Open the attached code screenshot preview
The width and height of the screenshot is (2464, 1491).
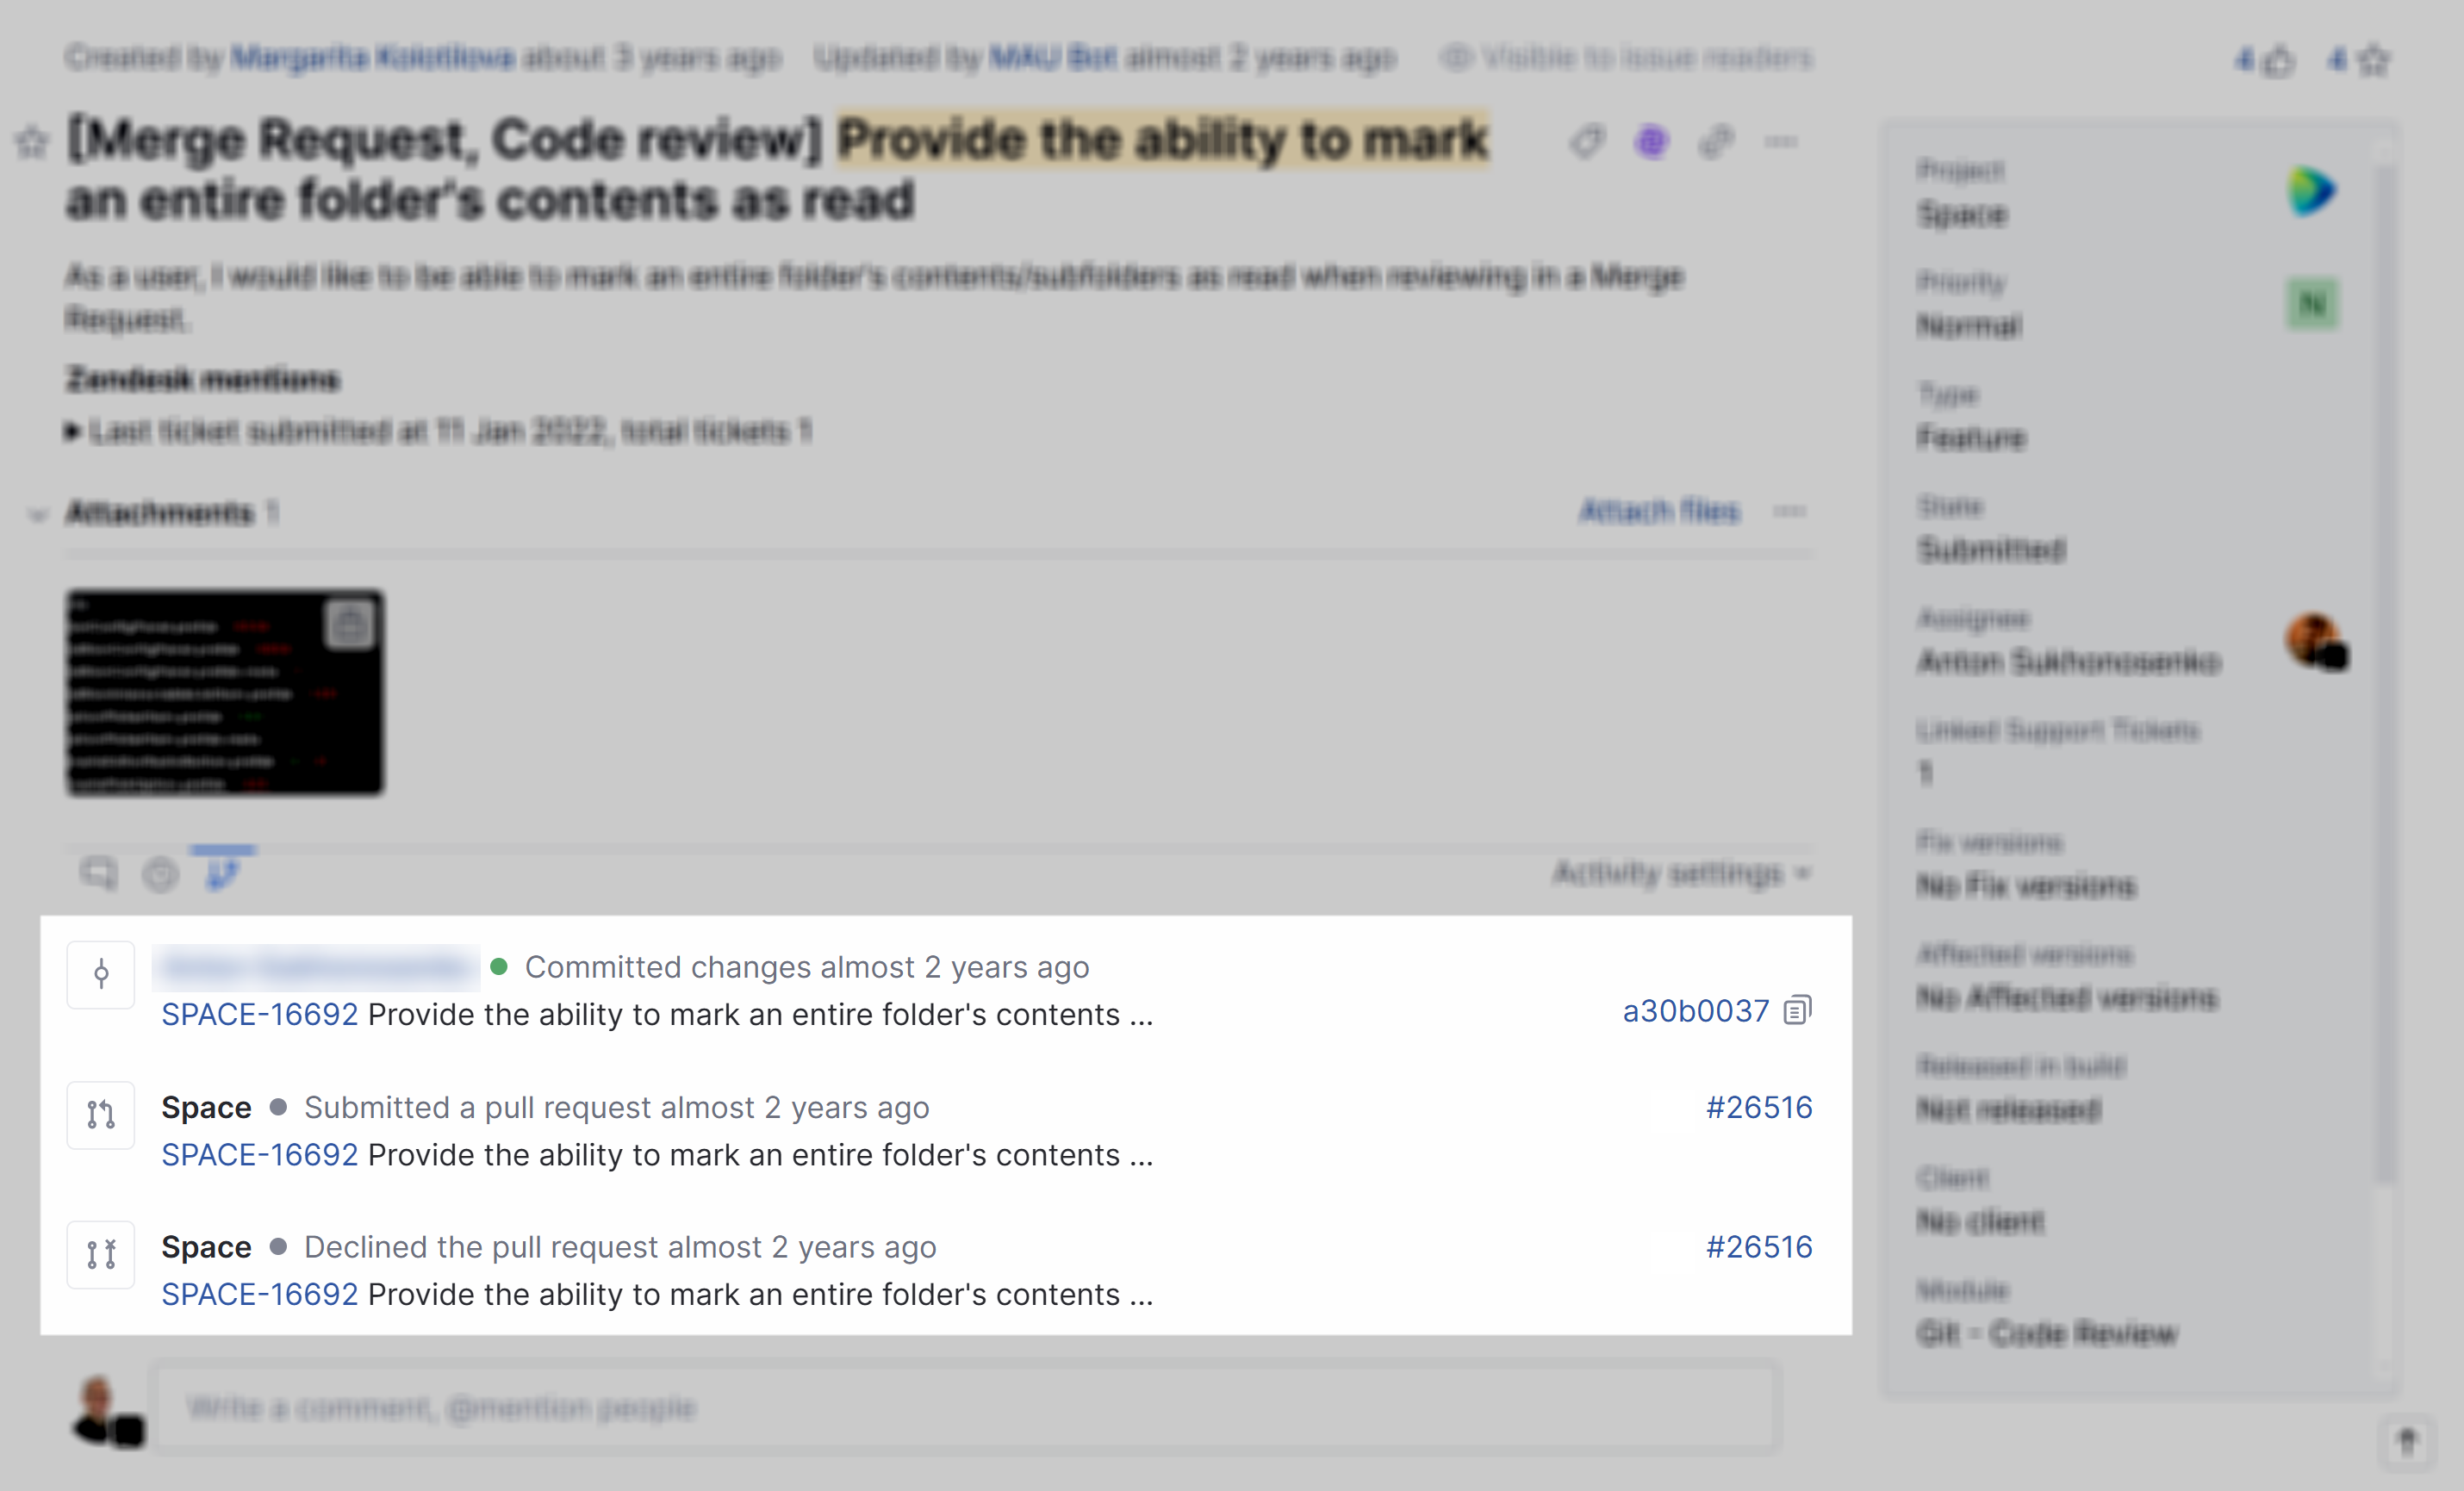pyautogui.click(x=224, y=692)
